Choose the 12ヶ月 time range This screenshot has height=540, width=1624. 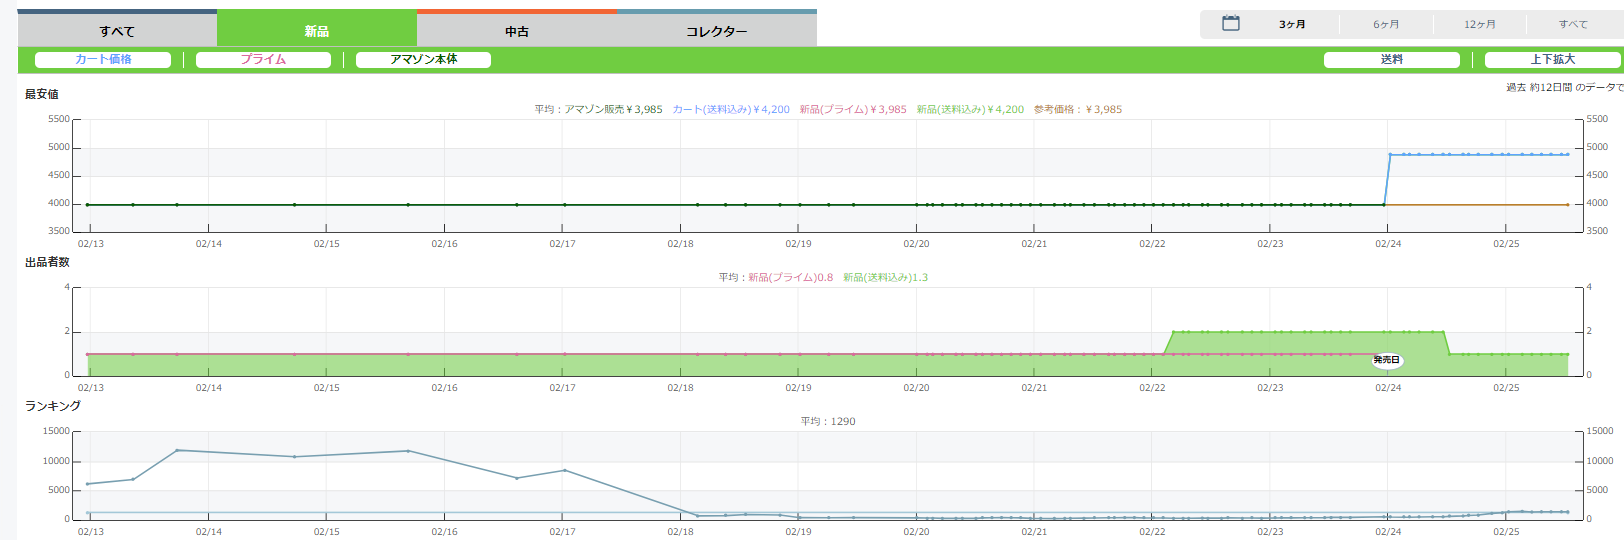(1479, 24)
